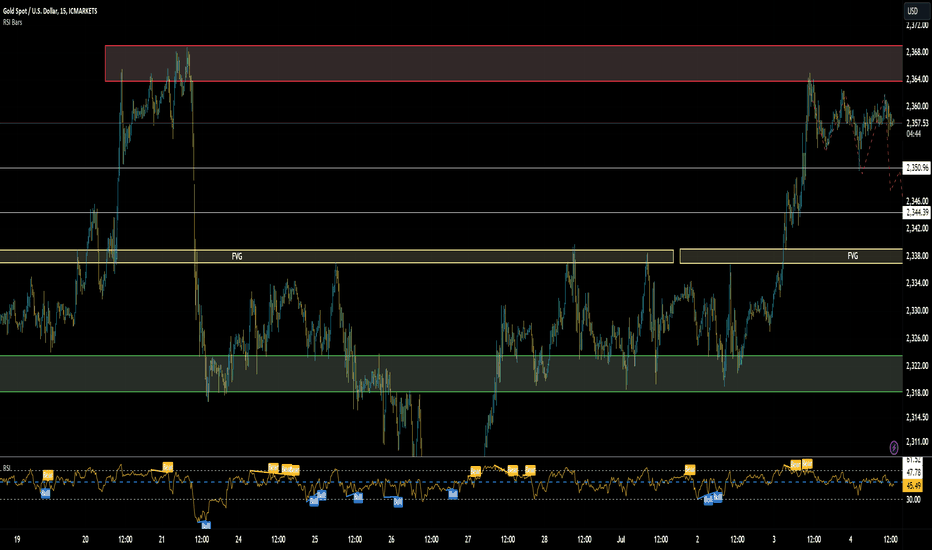Screen dimensions: 932x550
Task: Click the 21 date on time axis
Action: click(162, 539)
